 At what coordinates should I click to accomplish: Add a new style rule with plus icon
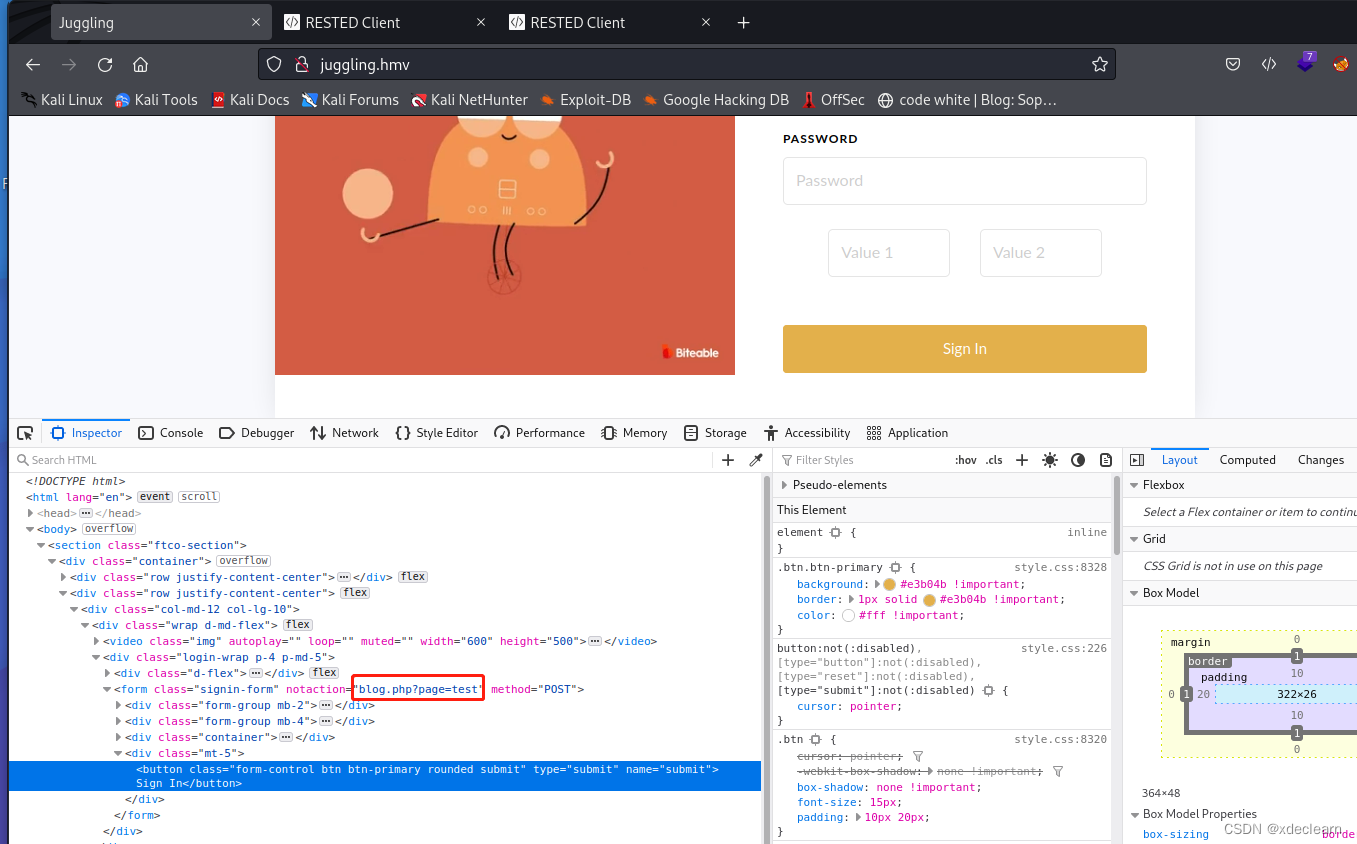pyautogui.click(x=1022, y=460)
